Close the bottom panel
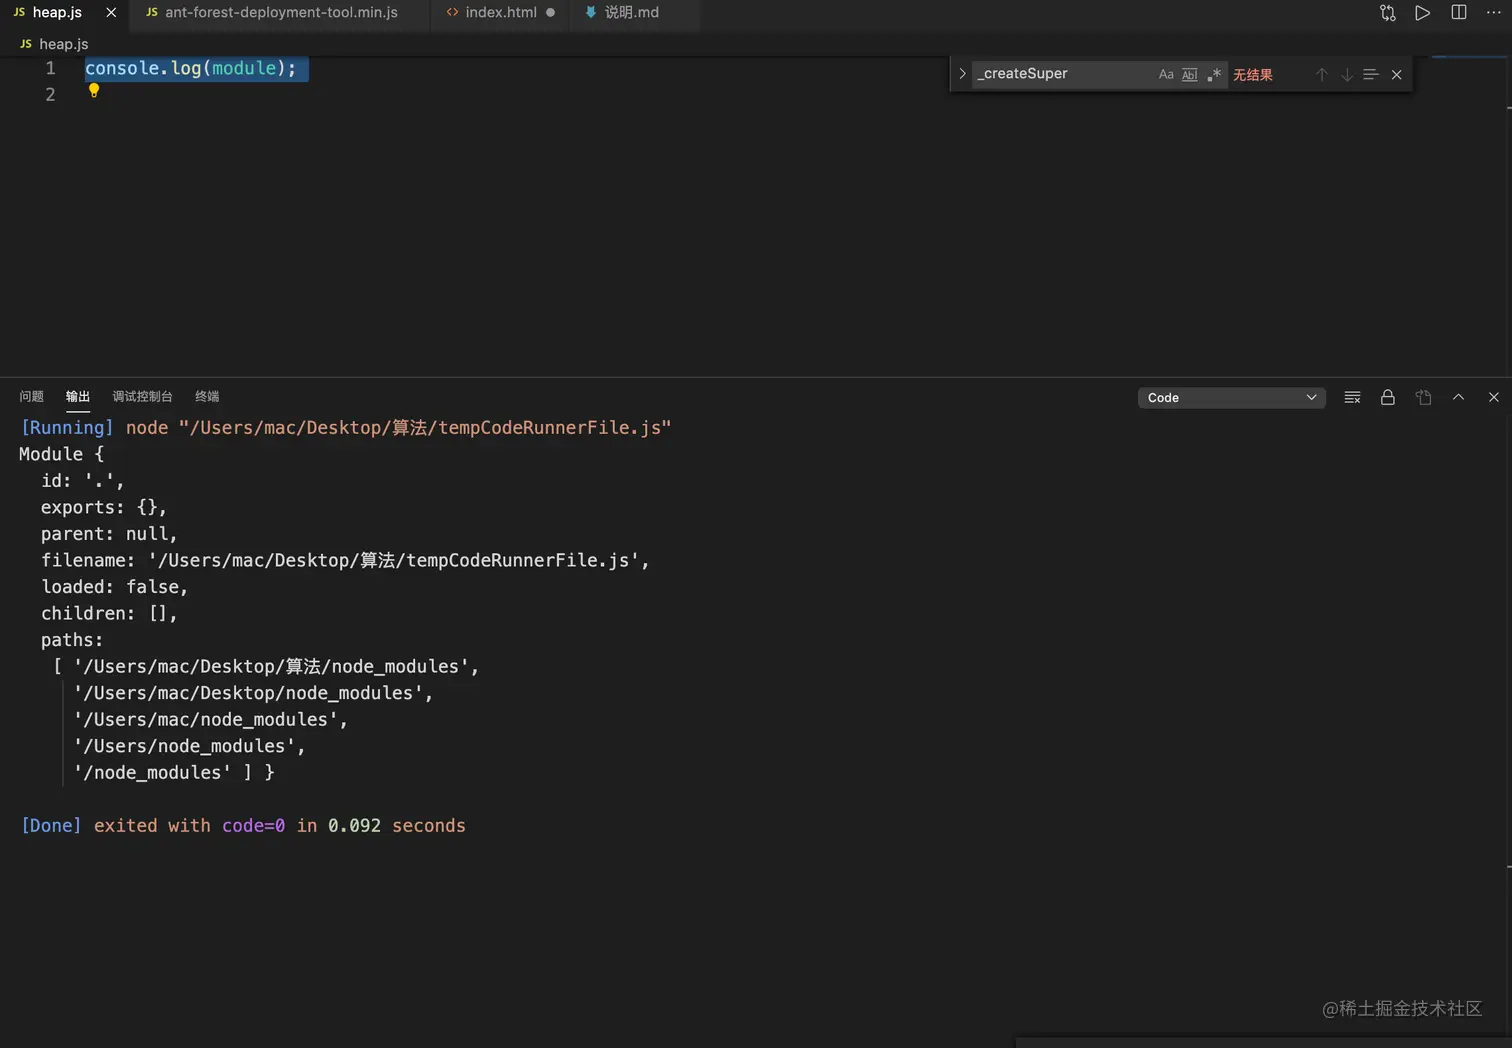This screenshot has height=1048, width=1512. click(1494, 398)
